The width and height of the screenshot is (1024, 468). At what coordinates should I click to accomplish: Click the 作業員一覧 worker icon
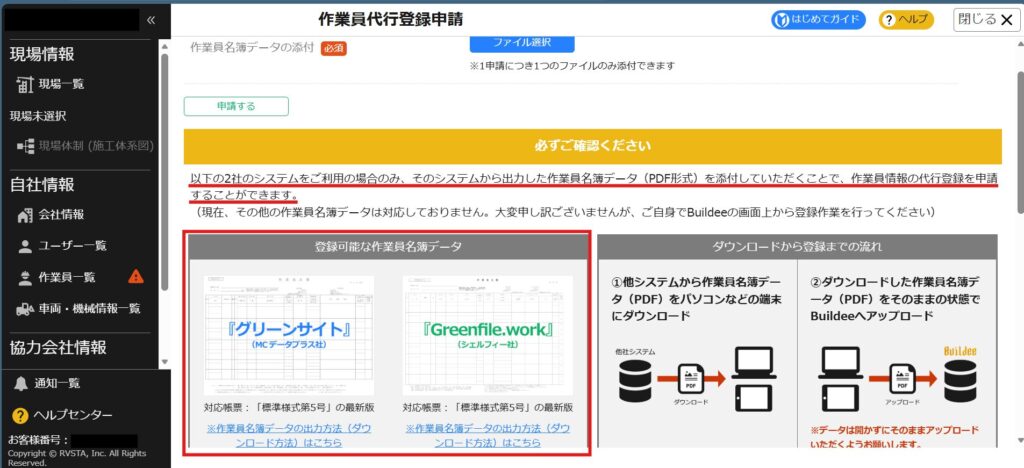tap(25, 277)
